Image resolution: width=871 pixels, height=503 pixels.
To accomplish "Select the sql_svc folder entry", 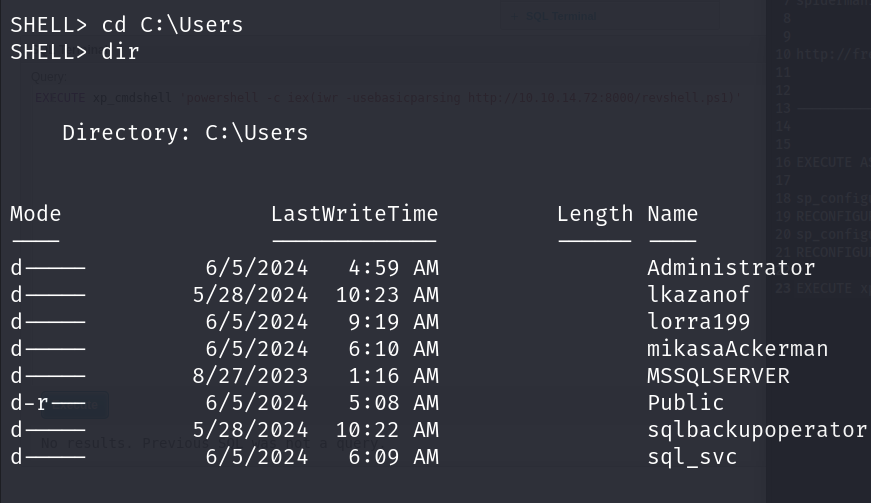I will [692, 457].
